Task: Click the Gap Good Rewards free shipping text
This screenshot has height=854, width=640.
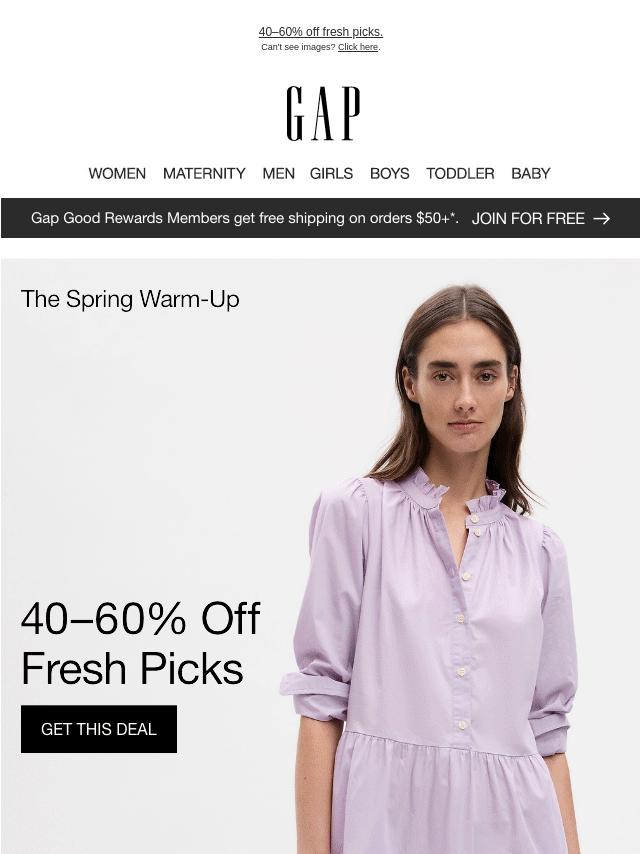Action: pos(245,218)
